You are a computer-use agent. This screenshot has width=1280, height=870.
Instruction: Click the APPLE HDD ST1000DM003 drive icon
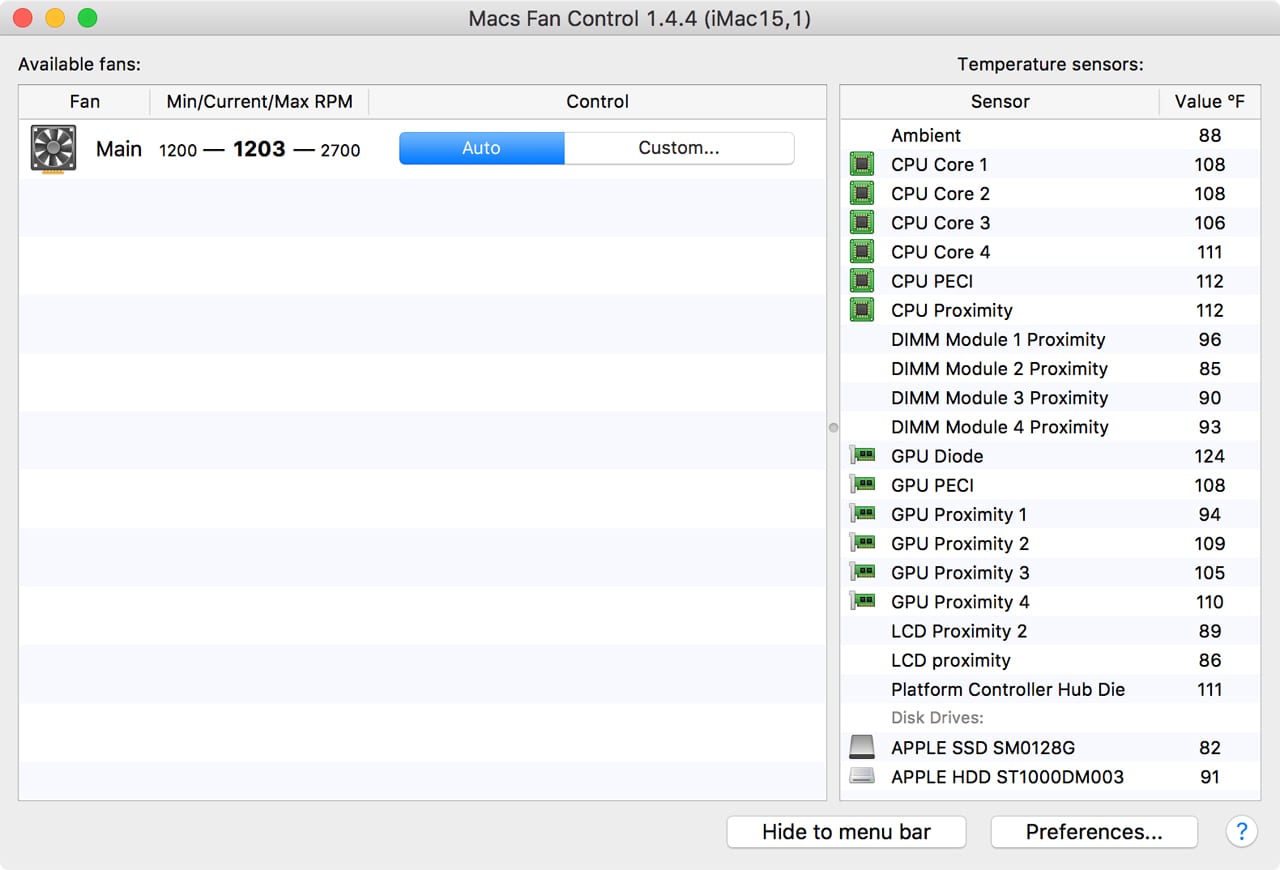(x=861, y=776)
